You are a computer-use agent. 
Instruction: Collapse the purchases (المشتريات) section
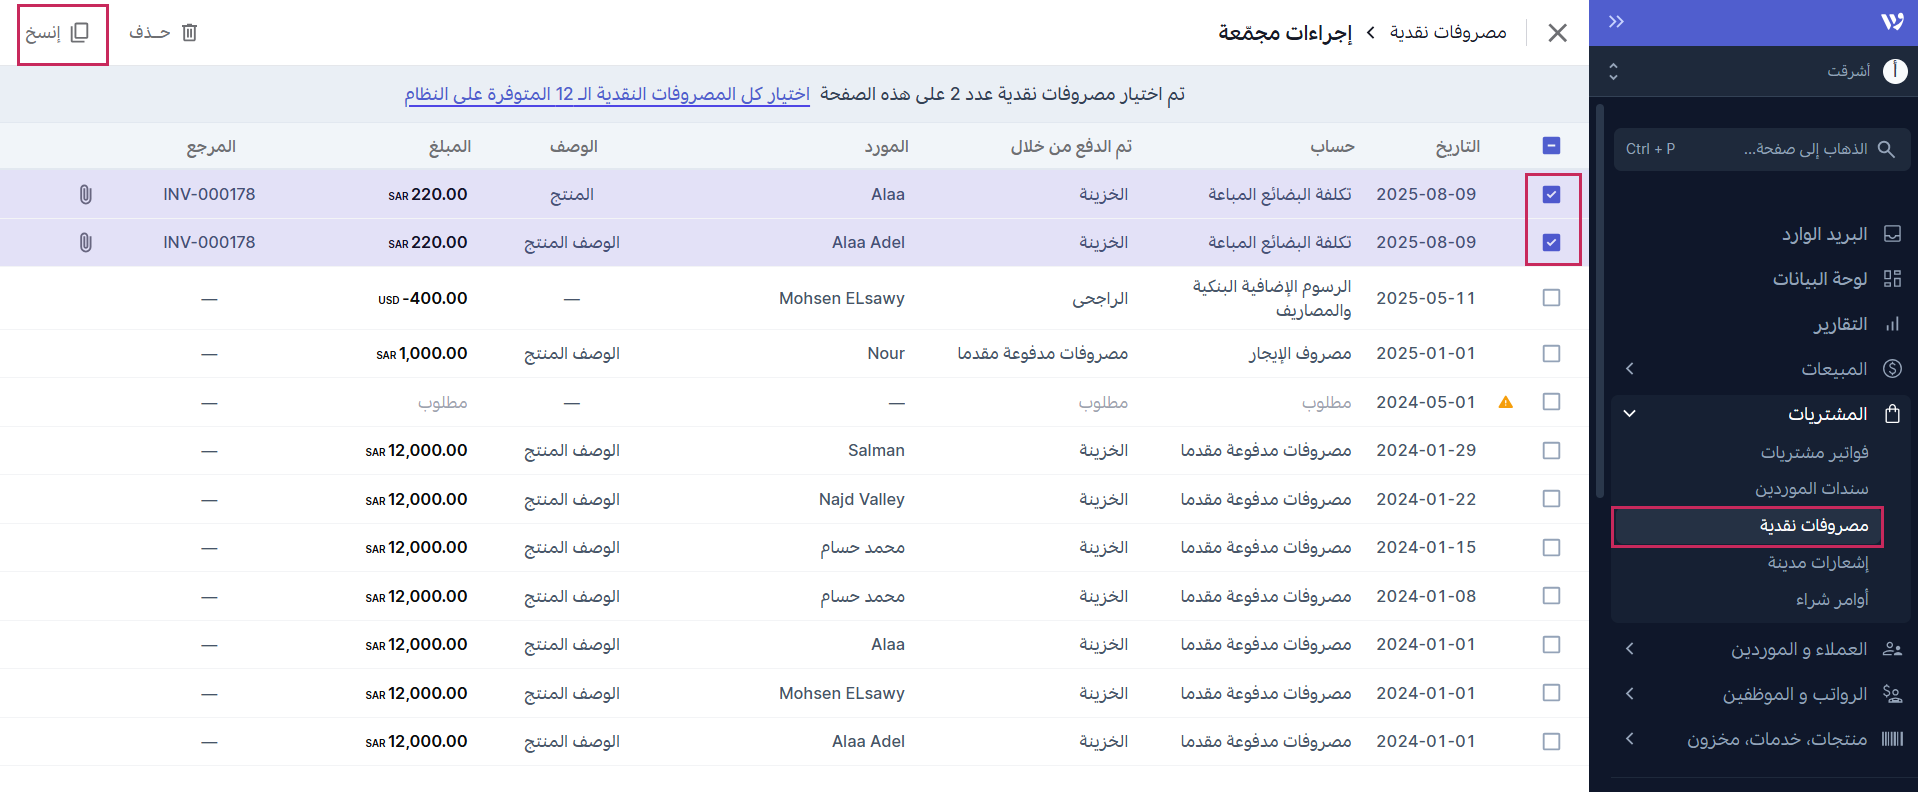1630,414
